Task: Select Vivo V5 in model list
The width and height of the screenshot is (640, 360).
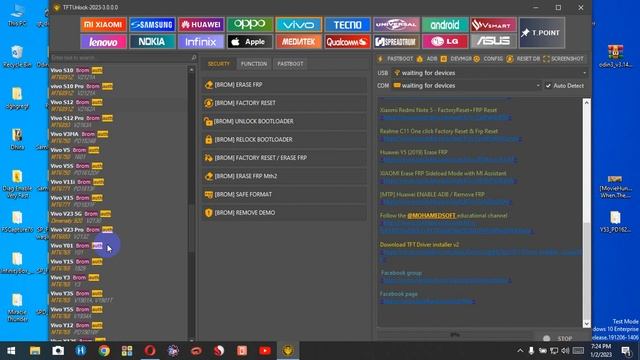Action: [x=118, y=153]
